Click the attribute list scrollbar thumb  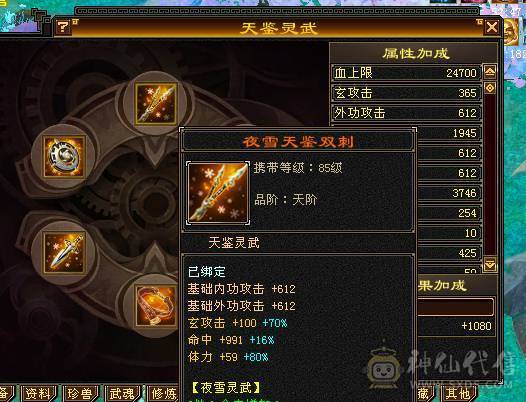click(x=490, y=88)
